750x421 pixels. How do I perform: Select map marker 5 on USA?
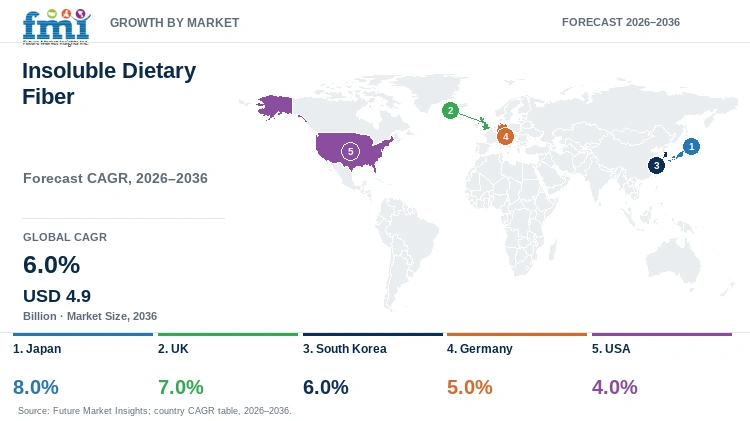click(350, 151)
